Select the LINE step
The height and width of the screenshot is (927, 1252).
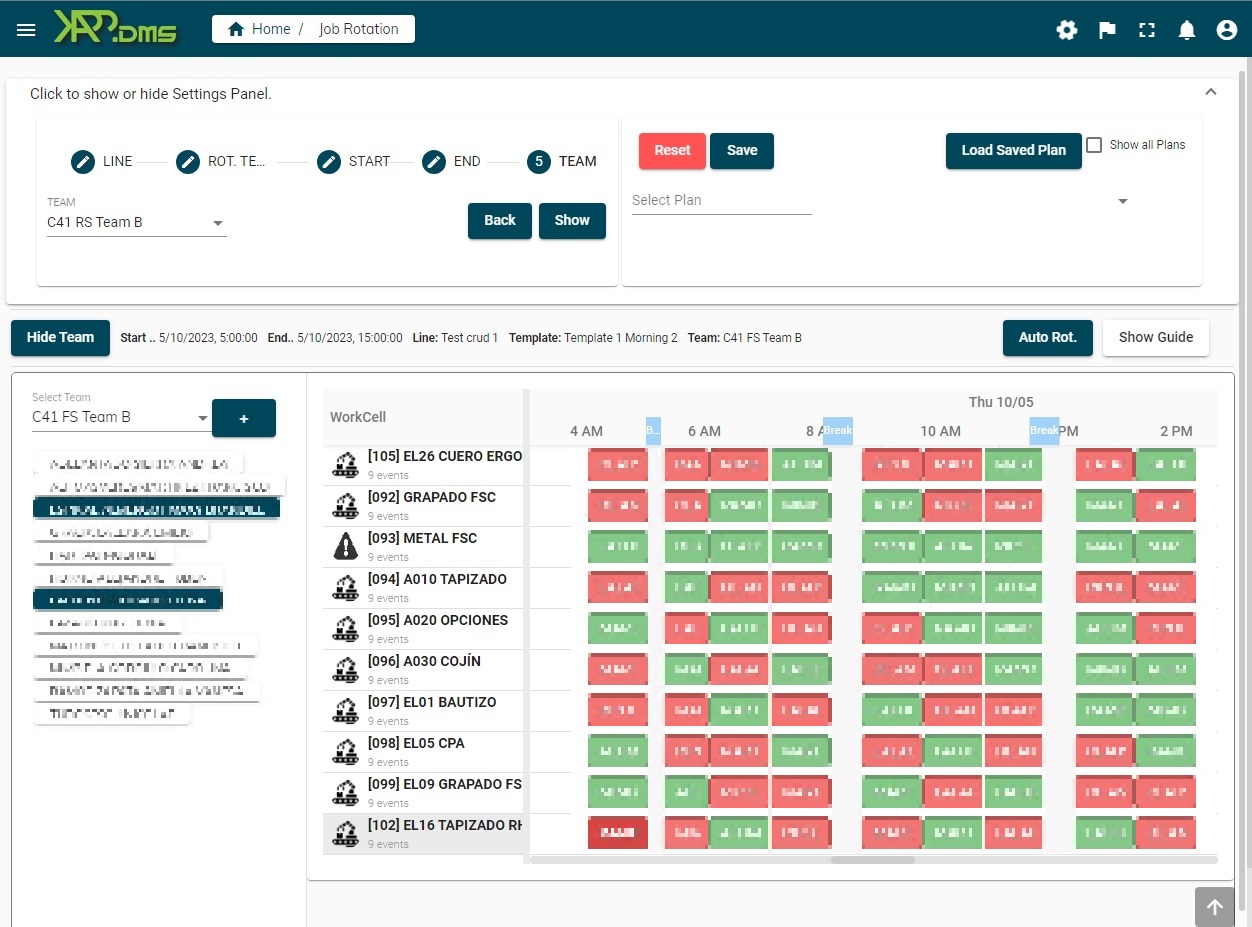point(102,161)
